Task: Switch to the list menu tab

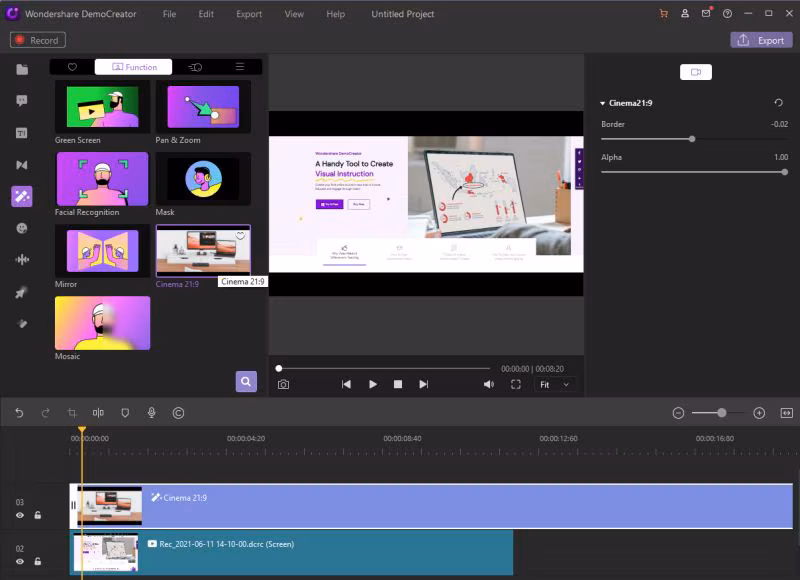Action: pyautogui.click(x=240, y=67)
